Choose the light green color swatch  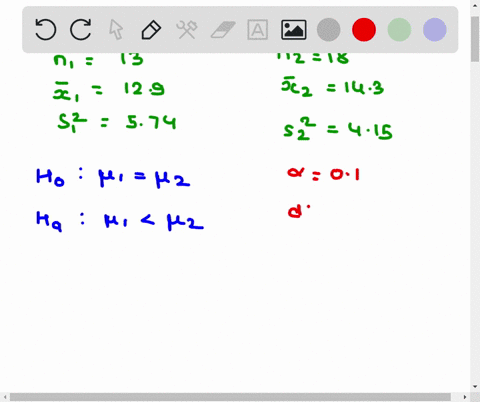399,30
